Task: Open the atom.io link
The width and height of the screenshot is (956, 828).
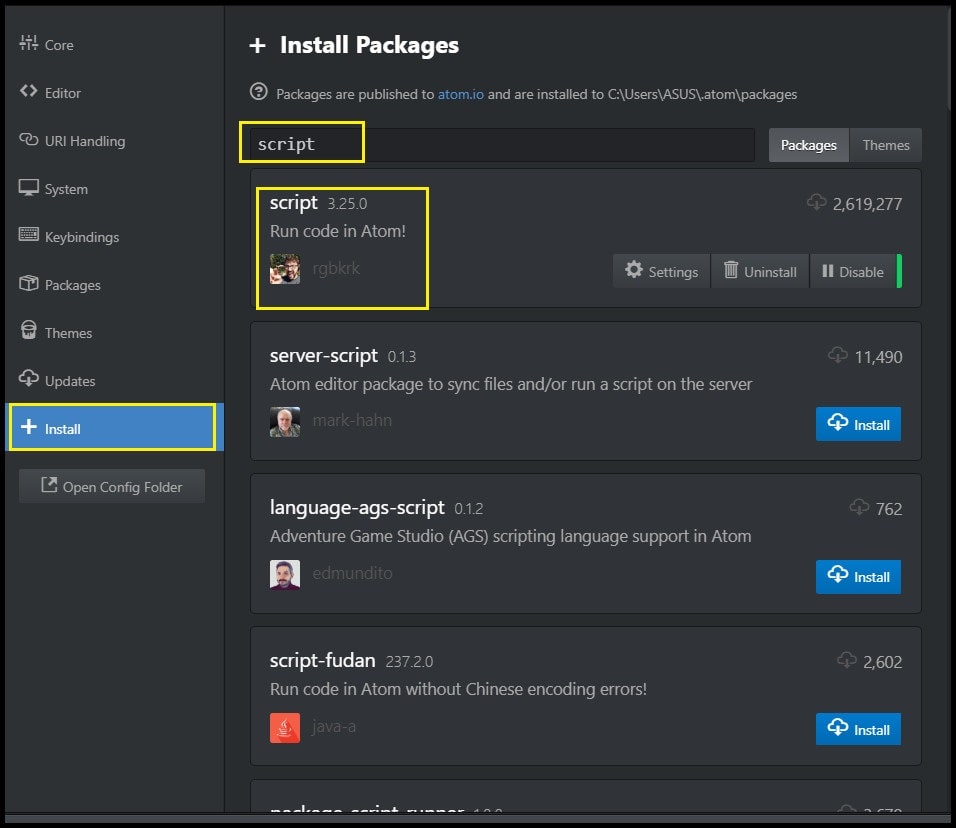Action: (460, 94)
